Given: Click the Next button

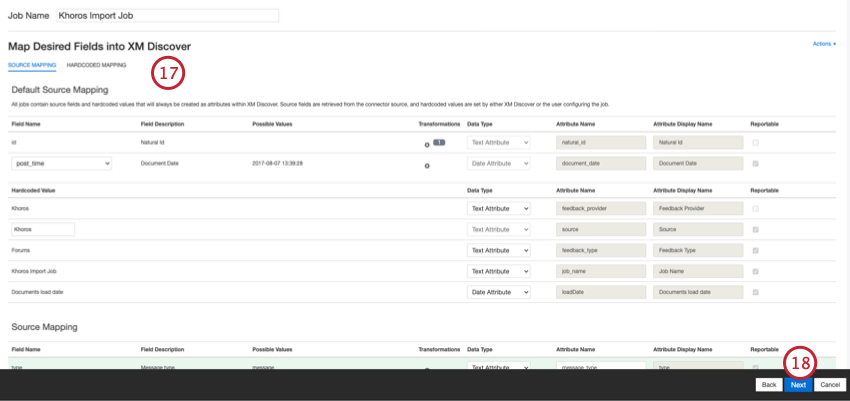Looking at the screenshot, I should click(x=798, y=385).
